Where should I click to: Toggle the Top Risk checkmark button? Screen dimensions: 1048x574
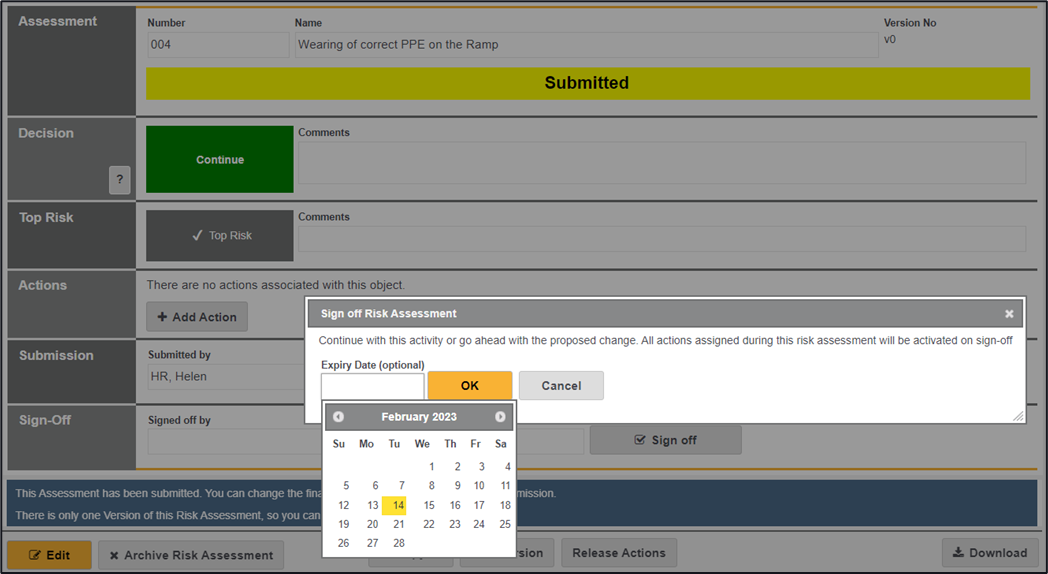point(220,236)
